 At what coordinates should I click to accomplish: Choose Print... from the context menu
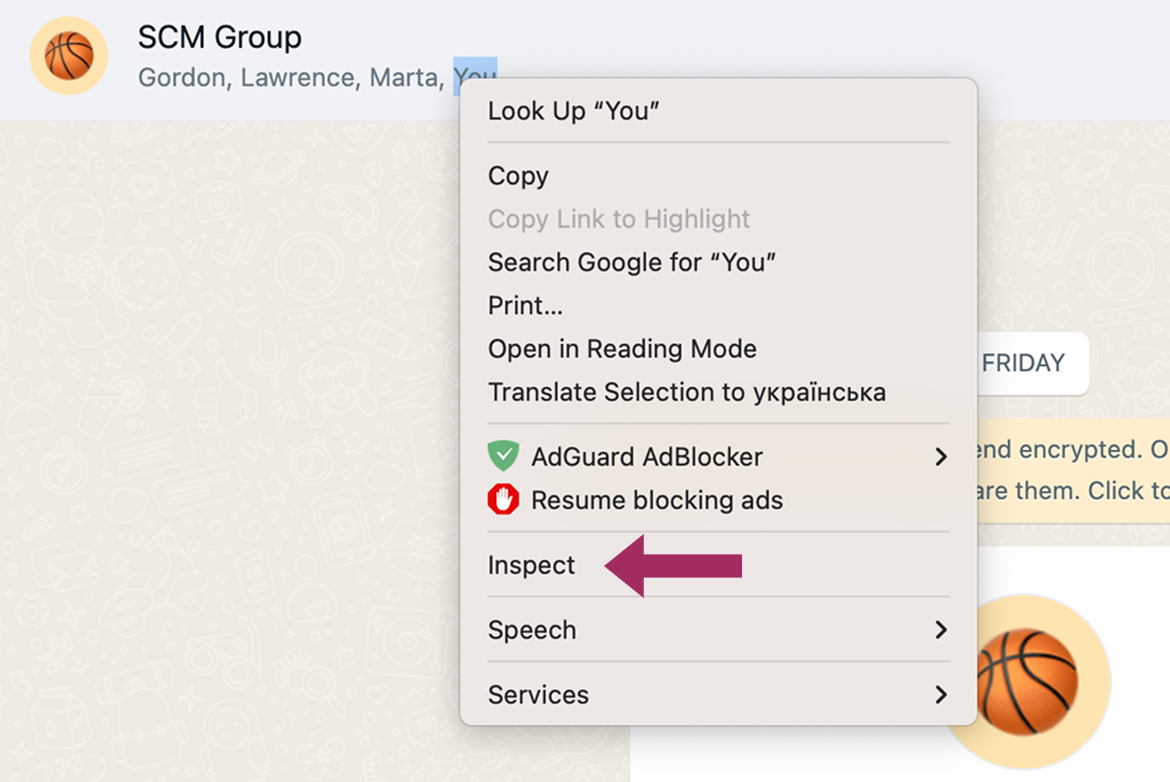pyautogui.click(x=525, y=305)
